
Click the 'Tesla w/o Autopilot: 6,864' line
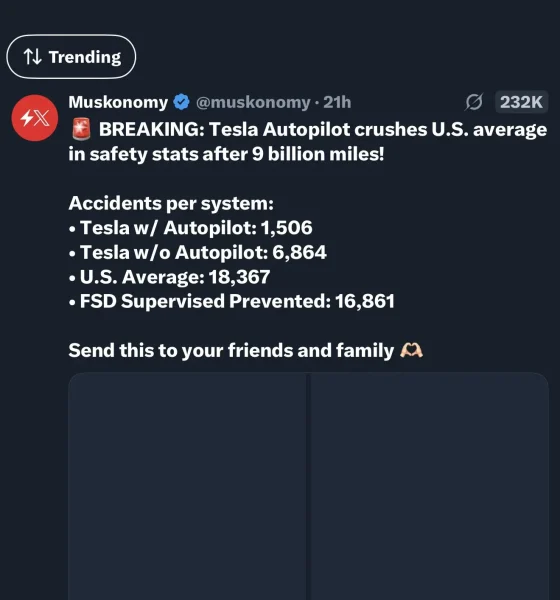point(198,252)
